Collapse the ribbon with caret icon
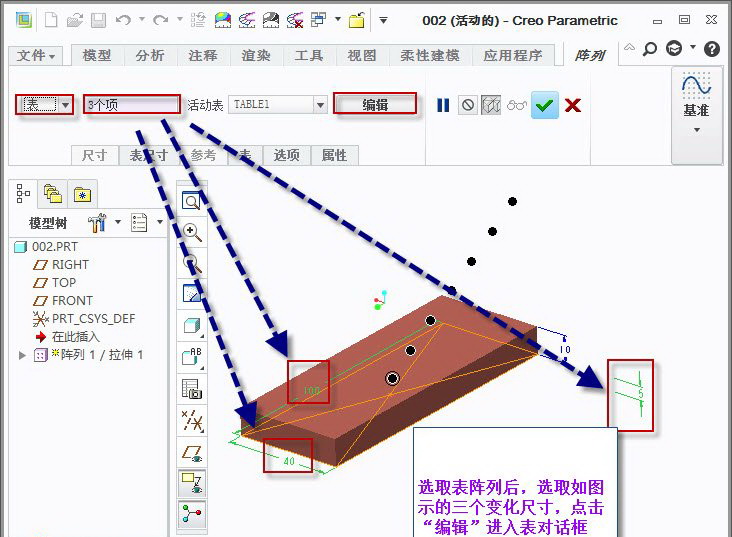Screen dimensions: 732x537 (x=629, y=47)
